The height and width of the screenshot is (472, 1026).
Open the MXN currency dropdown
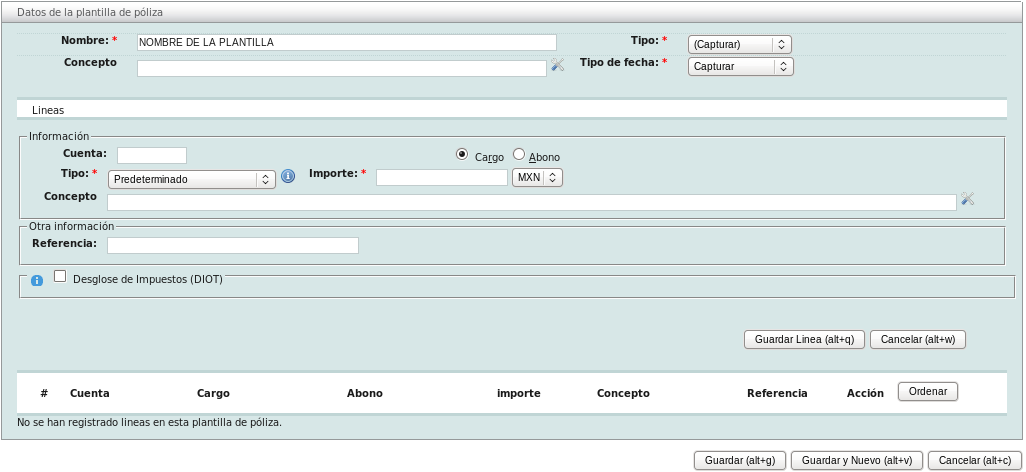click(x=537, y=177)
